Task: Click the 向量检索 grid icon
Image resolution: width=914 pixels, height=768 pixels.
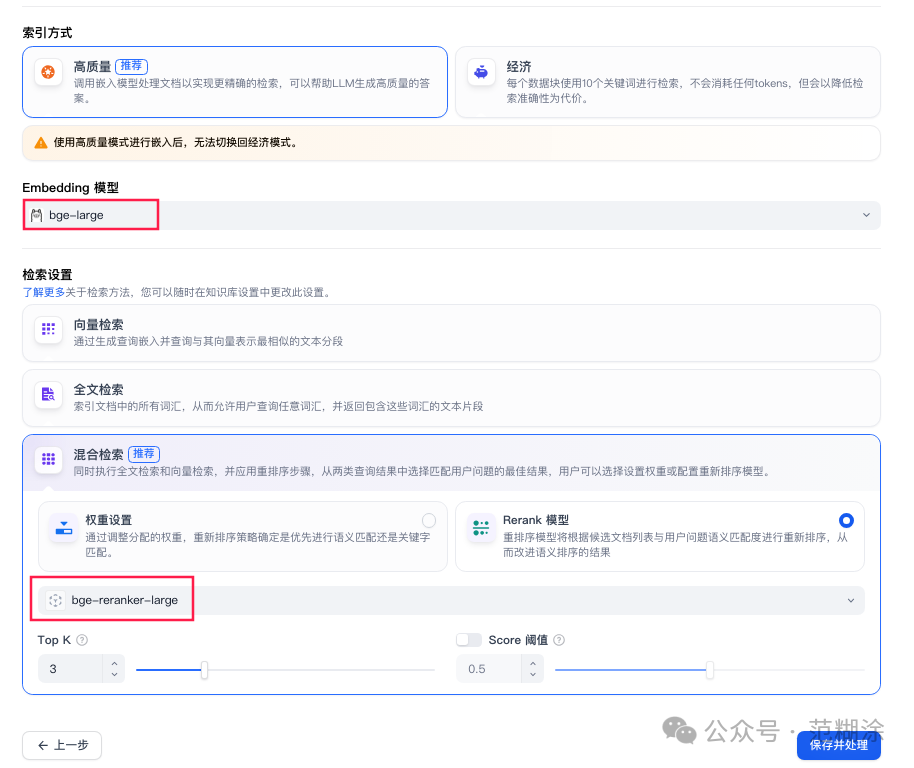Action: click(x=48, y=330)
